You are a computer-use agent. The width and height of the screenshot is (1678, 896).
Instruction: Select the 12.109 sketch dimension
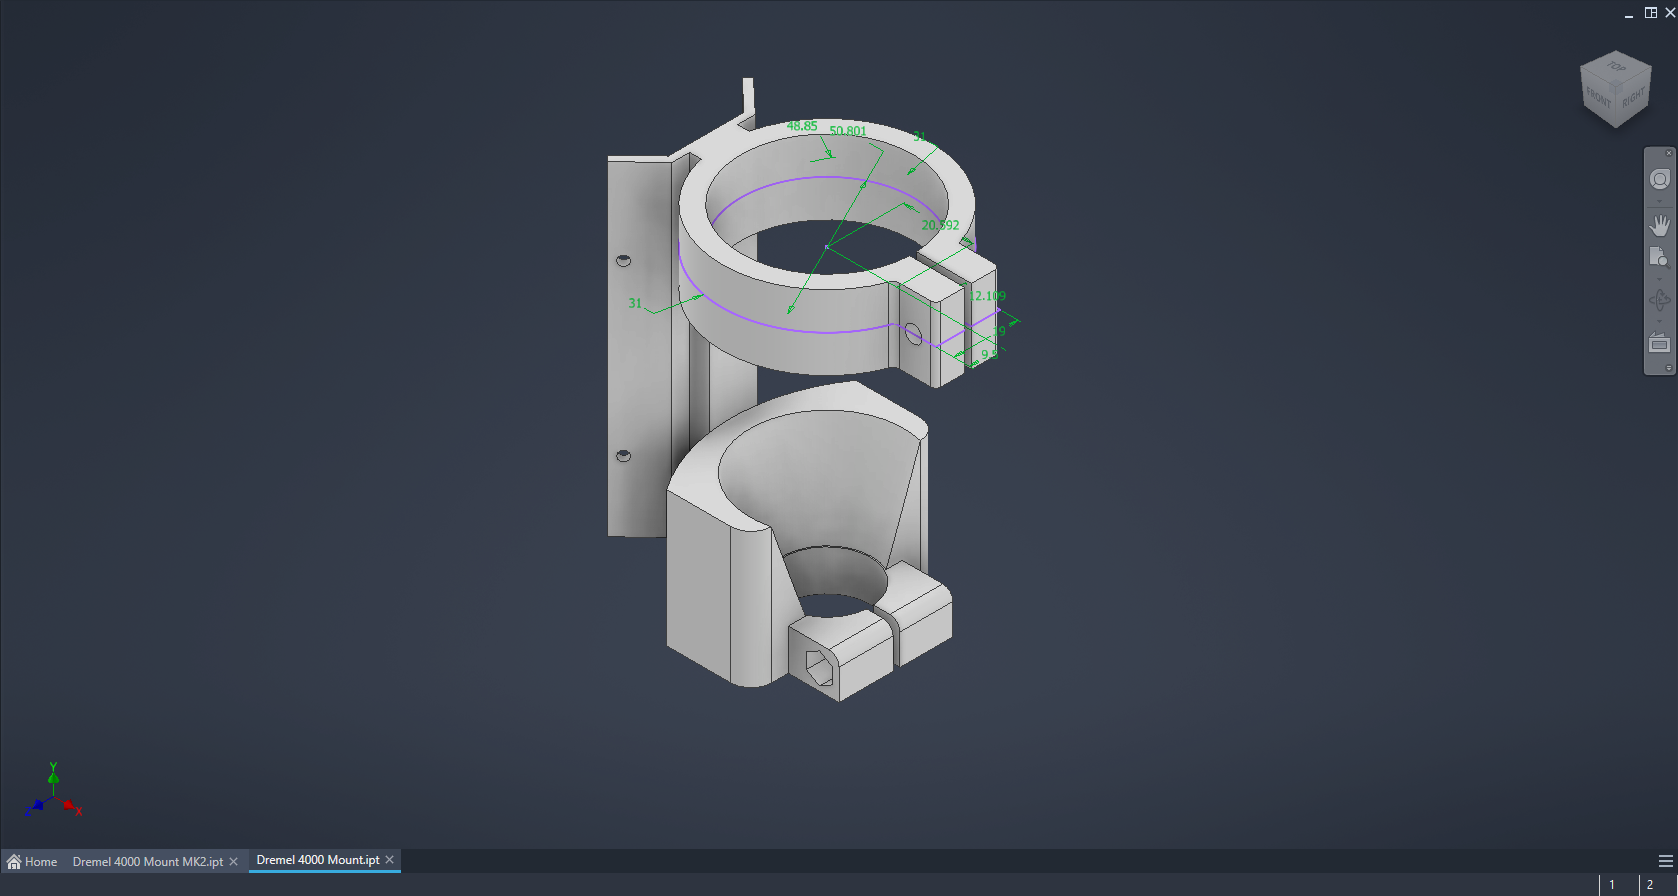(988, 296)
